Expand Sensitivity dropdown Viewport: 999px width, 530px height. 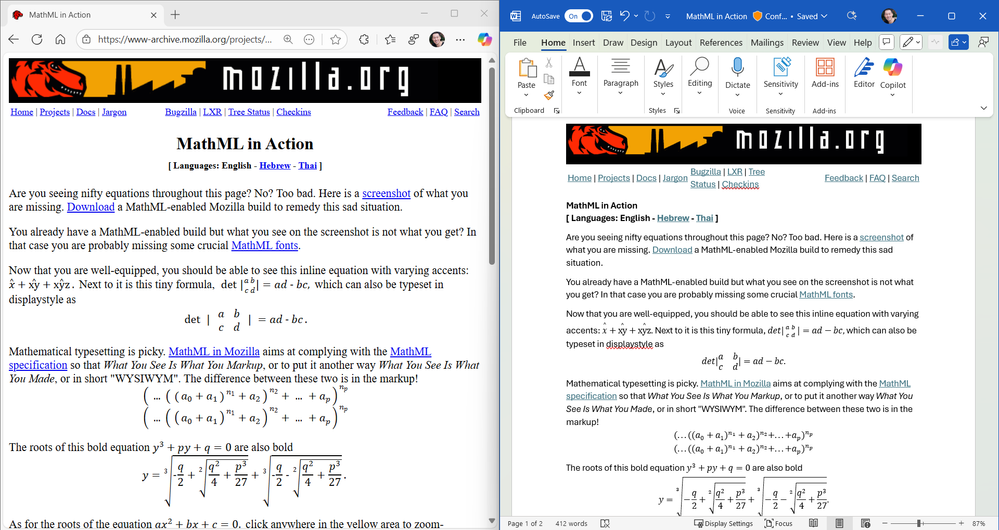click(780, 94)
